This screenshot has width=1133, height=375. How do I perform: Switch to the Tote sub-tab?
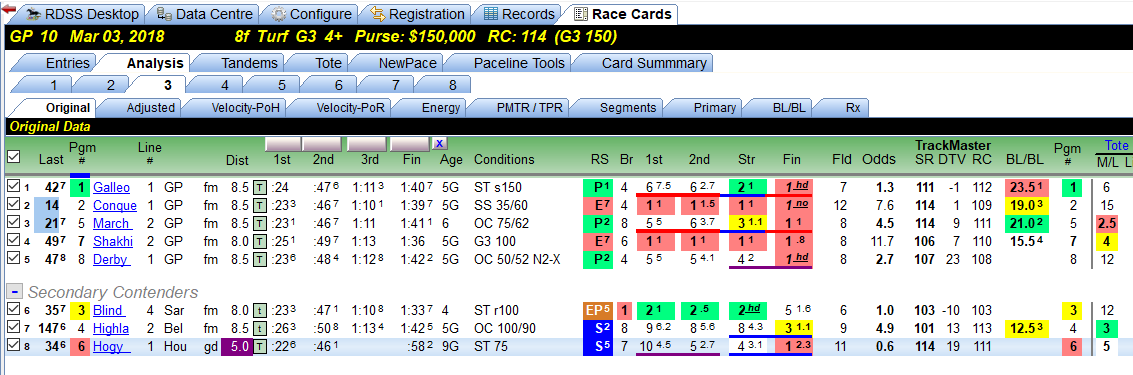[328, 63]
